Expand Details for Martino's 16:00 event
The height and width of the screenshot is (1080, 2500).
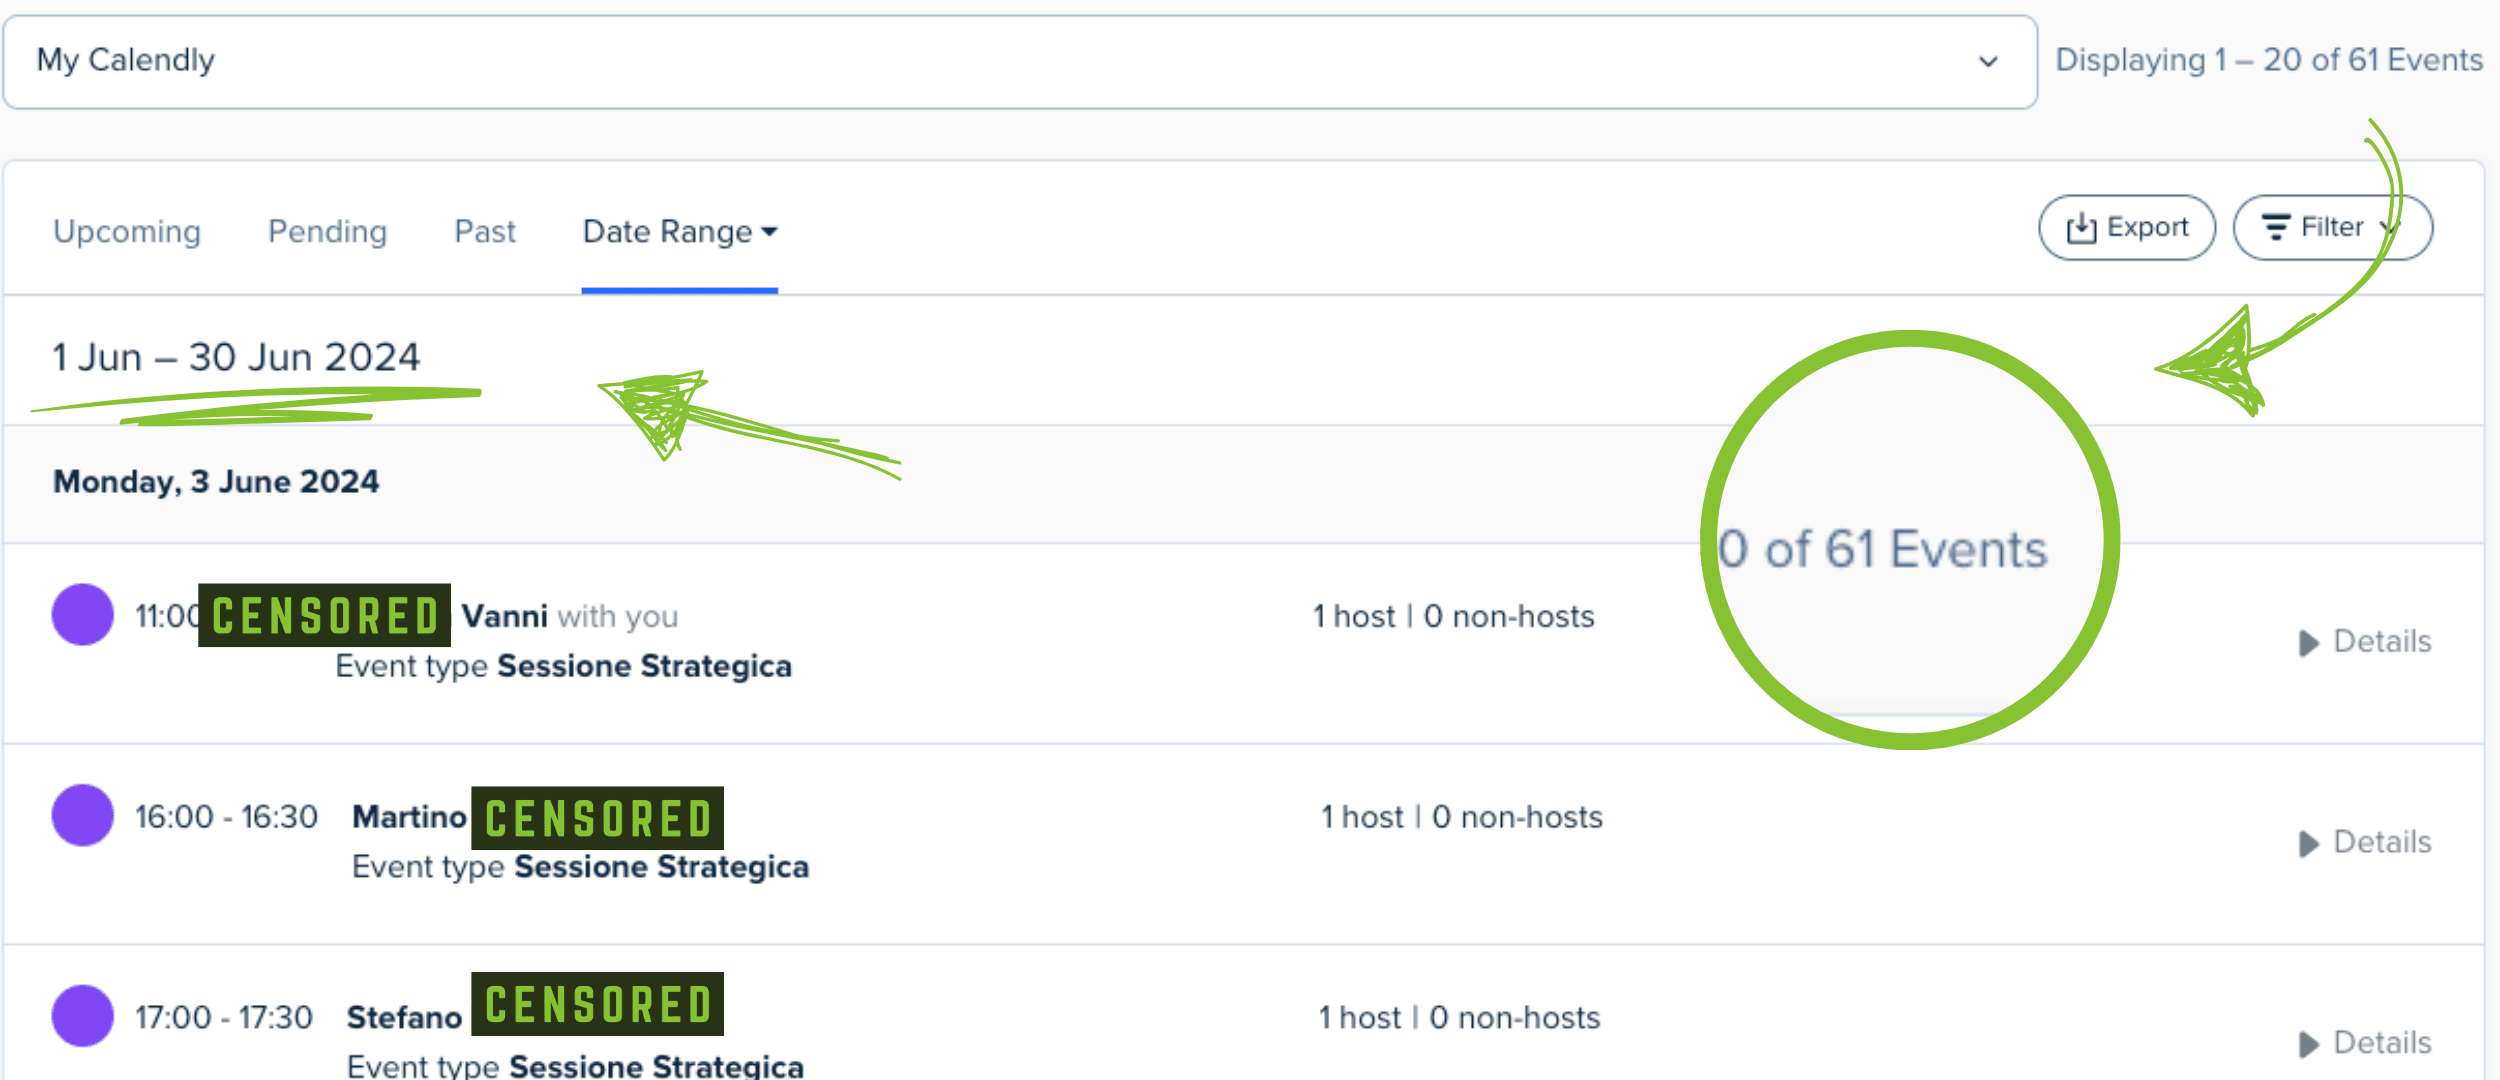2366,843
